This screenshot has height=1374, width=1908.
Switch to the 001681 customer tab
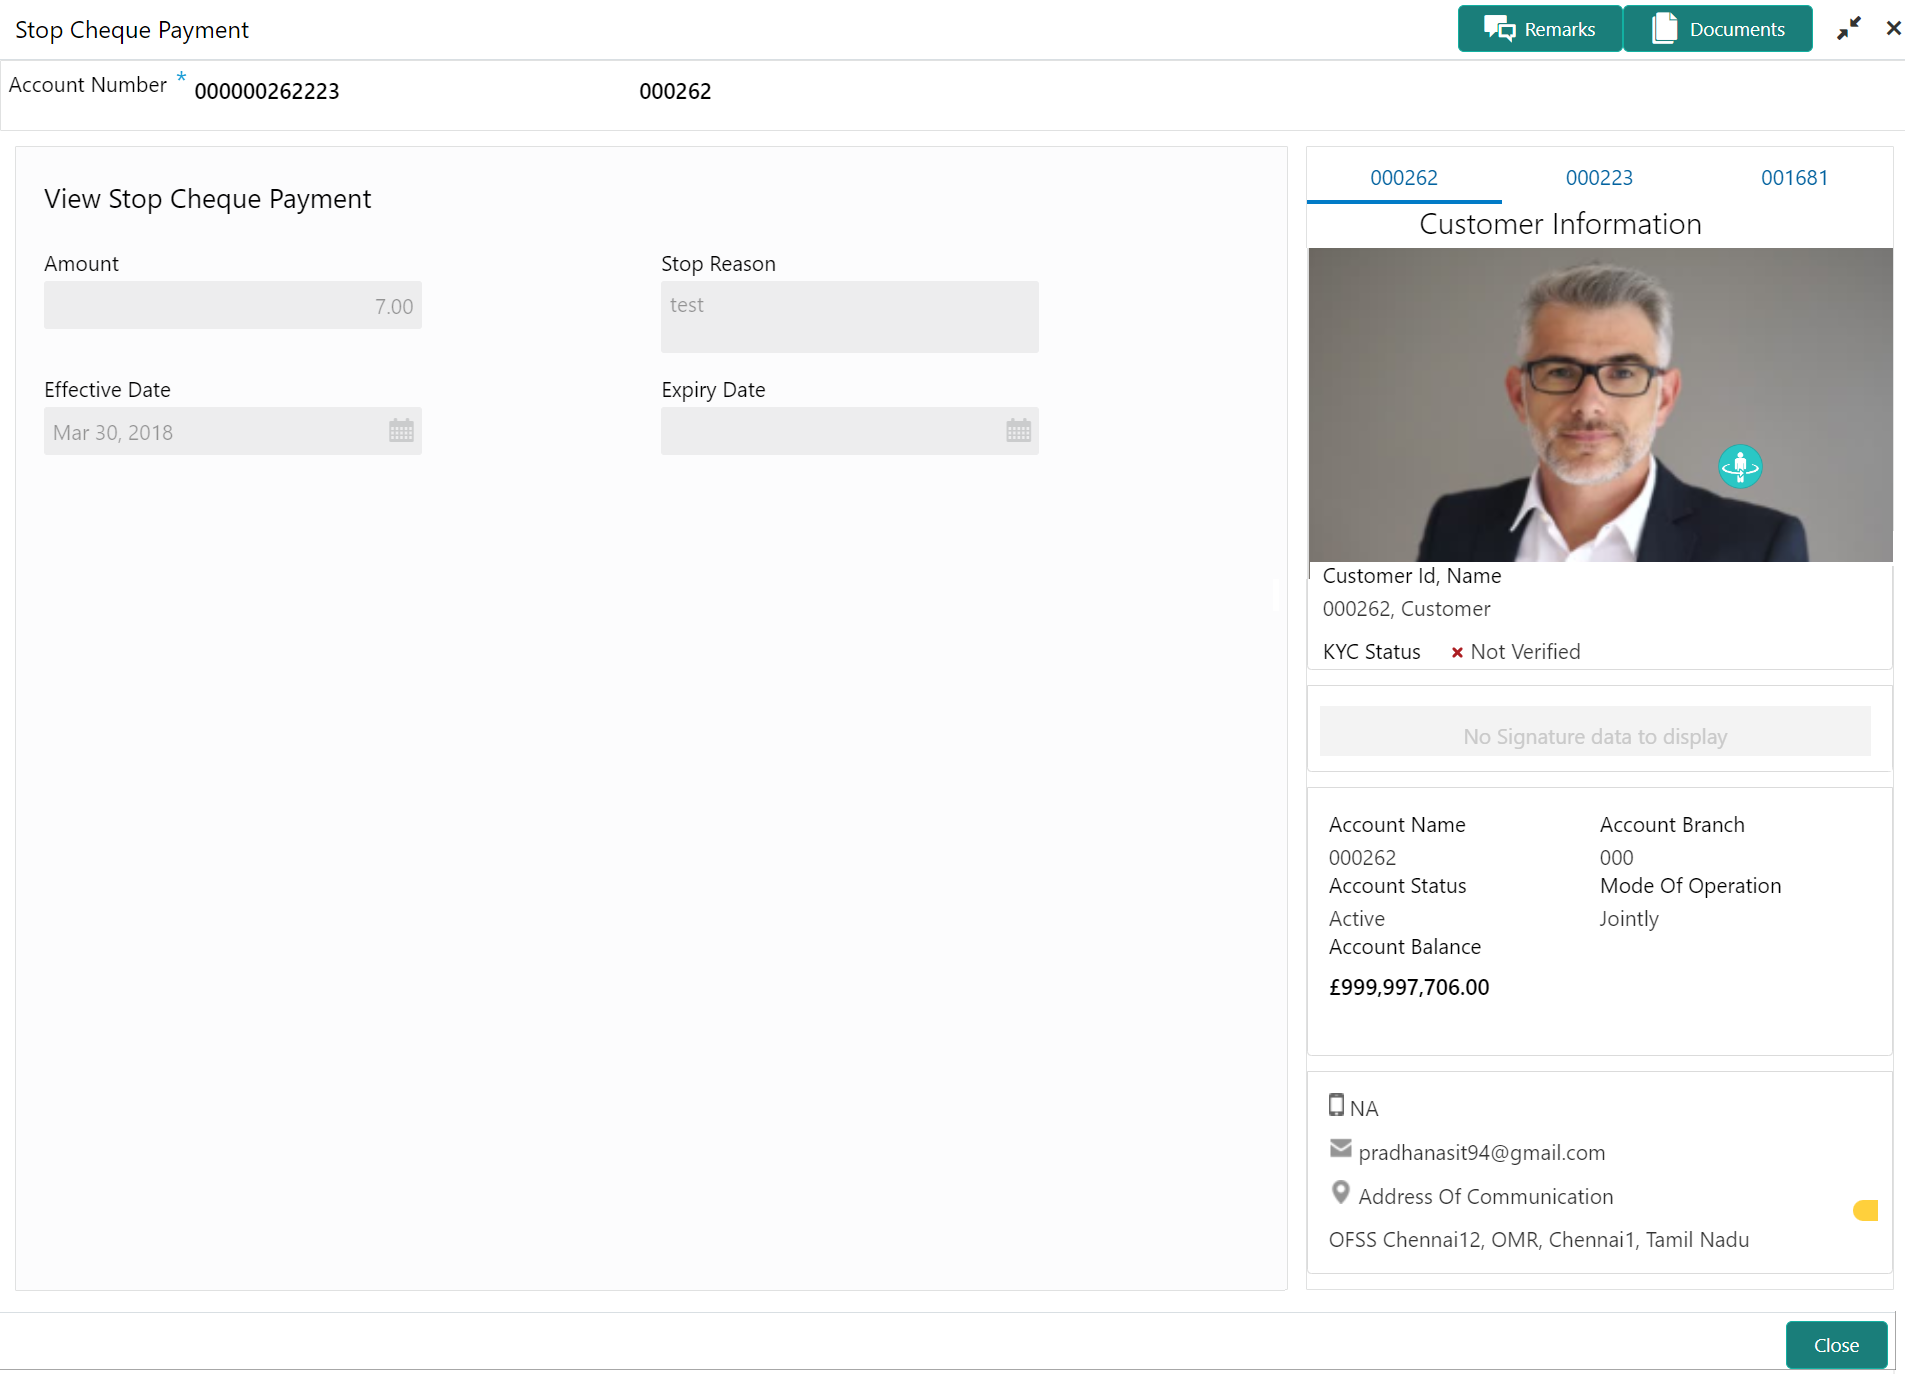[x=1795, y=178]
